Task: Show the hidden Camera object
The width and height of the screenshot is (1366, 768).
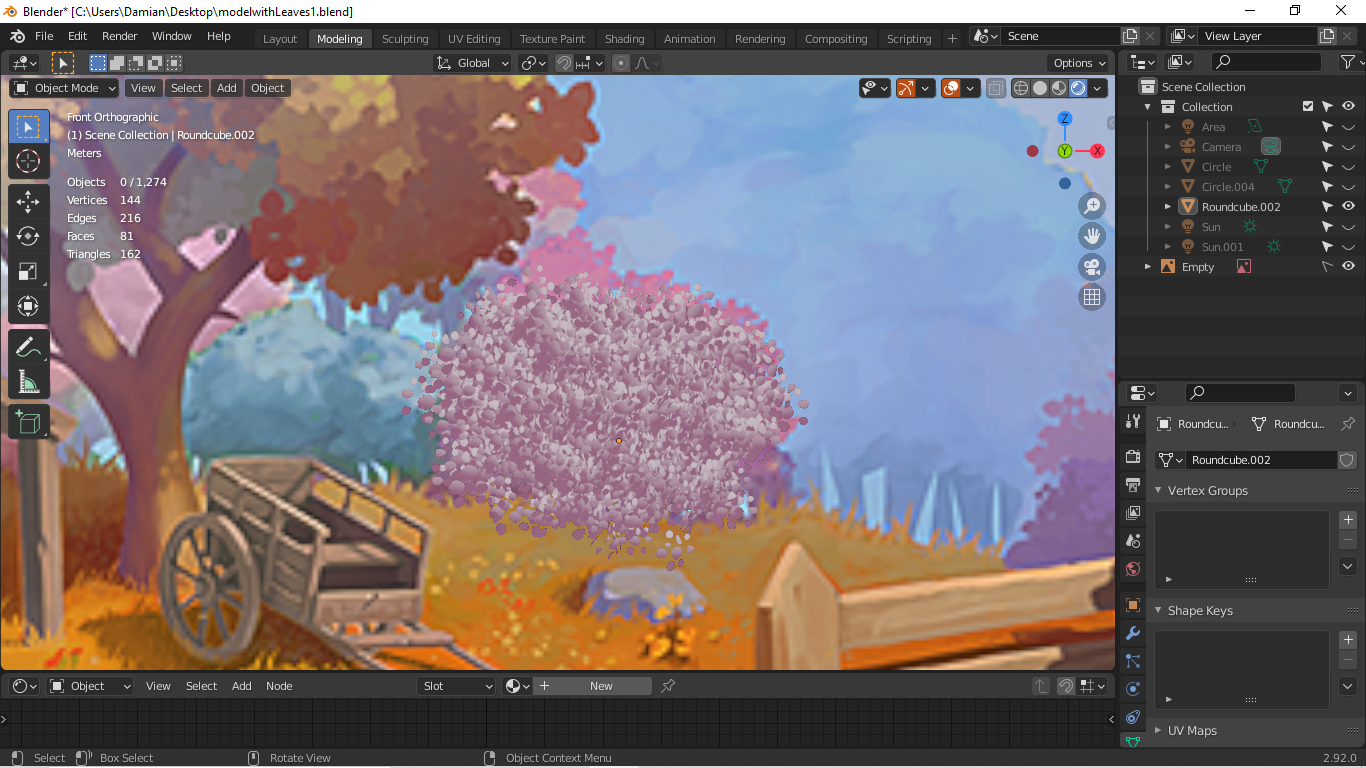Action: (1348, 147)
